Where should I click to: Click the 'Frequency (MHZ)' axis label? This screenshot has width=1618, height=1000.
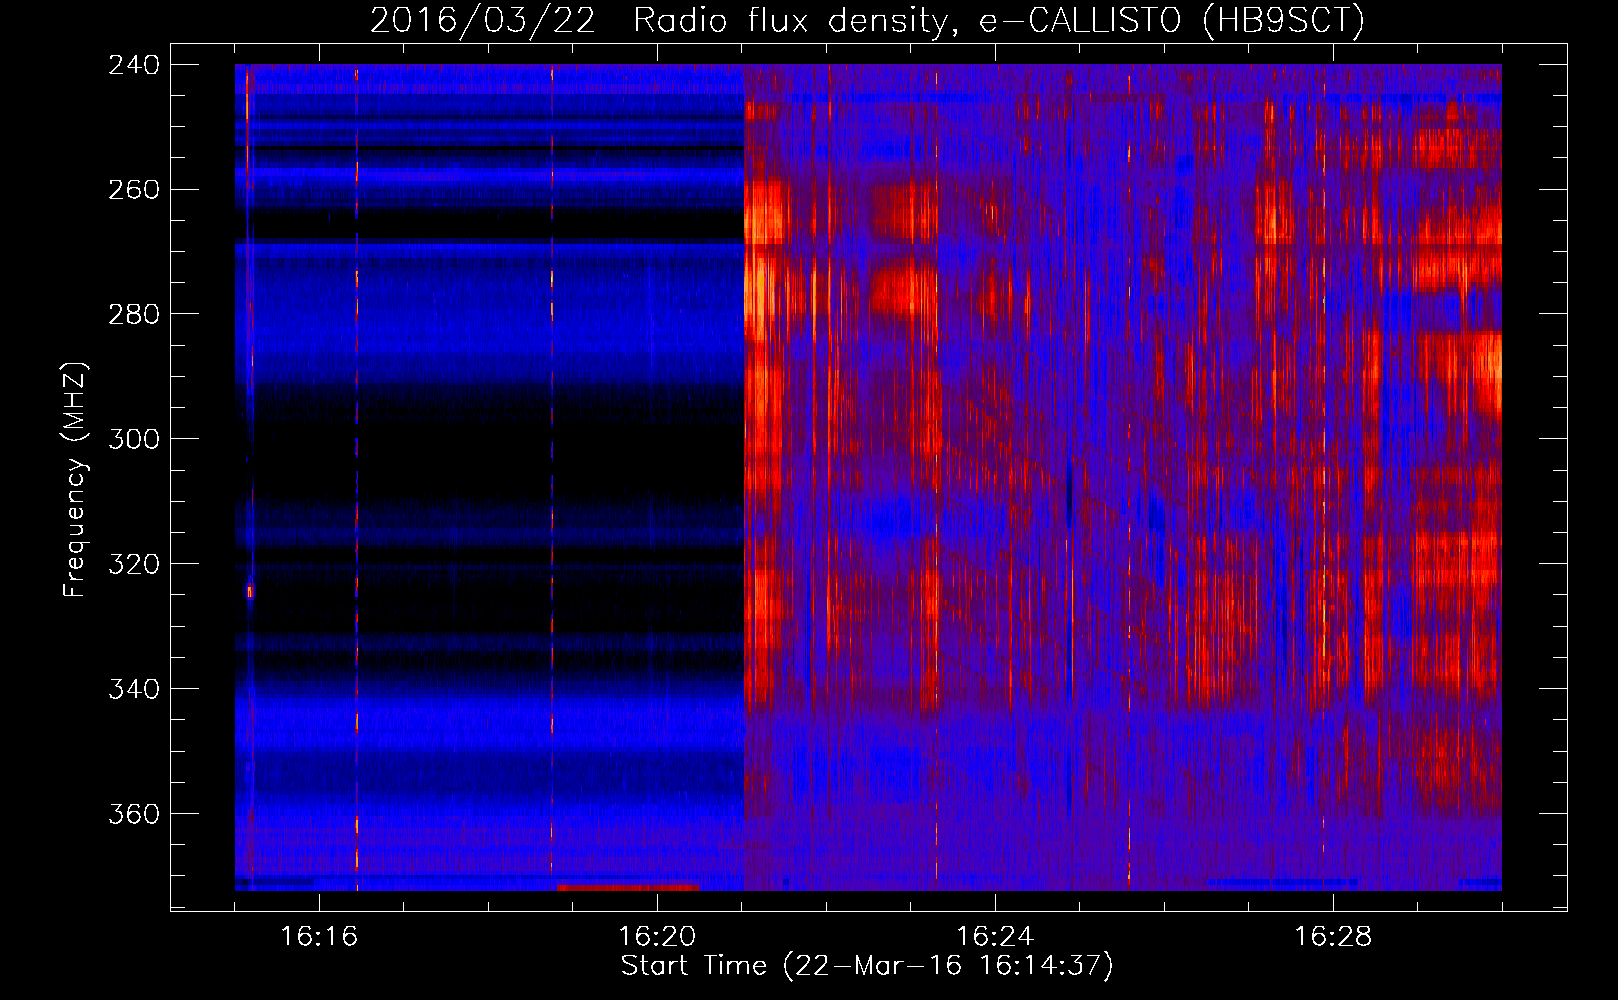coord(76,479)
